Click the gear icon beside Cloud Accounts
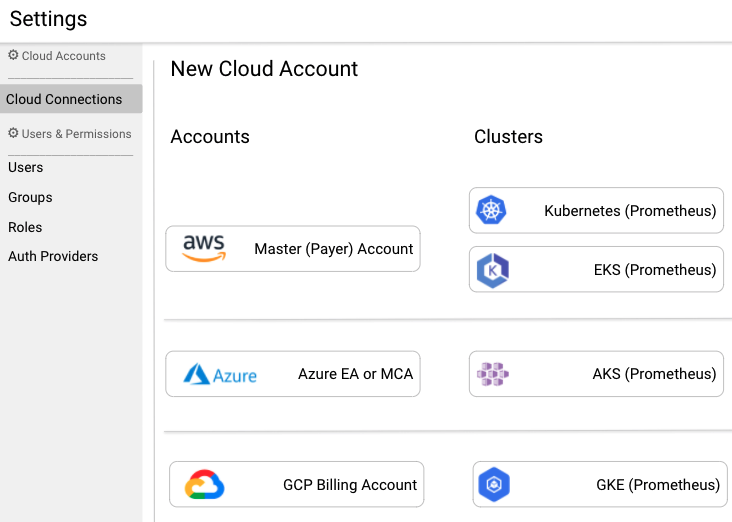 click(x=13, y=56)
